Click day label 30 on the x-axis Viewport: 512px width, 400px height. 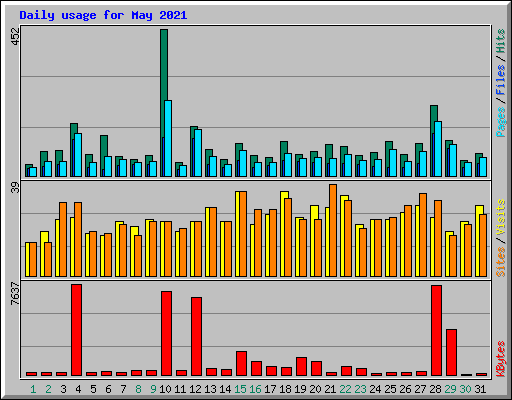coord(465,389)
